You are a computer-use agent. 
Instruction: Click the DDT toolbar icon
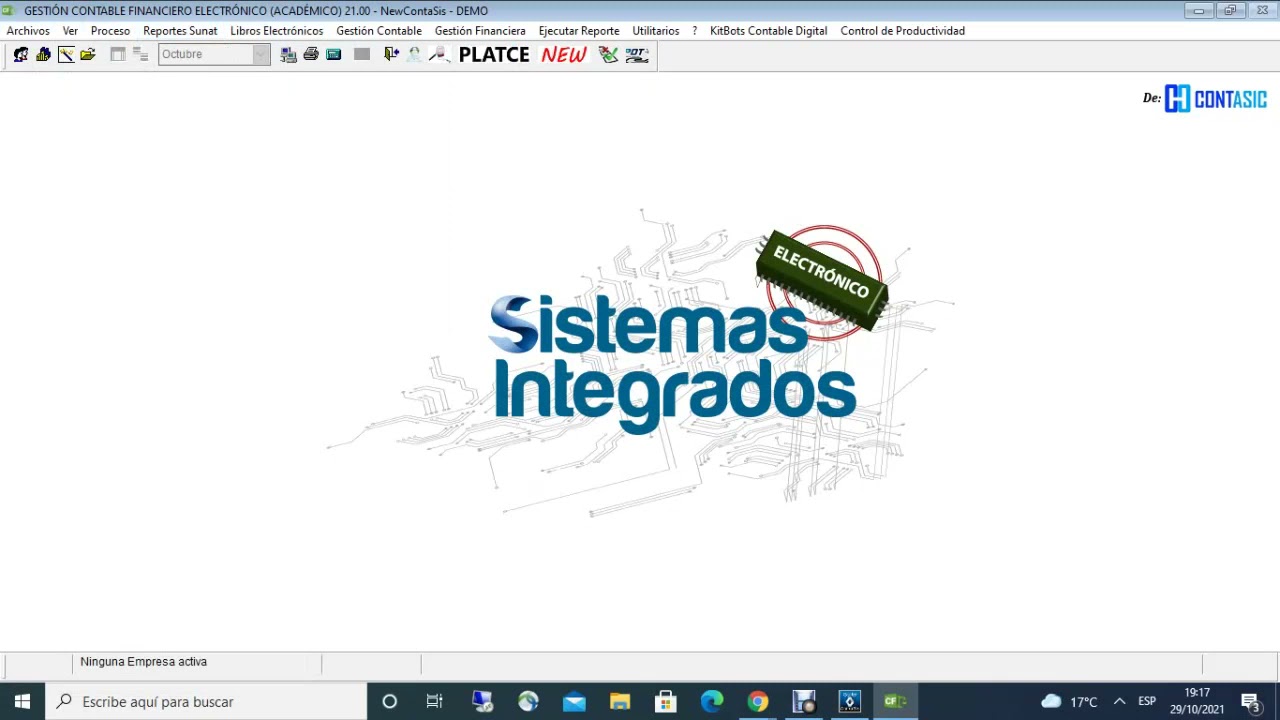coord(637,54)
